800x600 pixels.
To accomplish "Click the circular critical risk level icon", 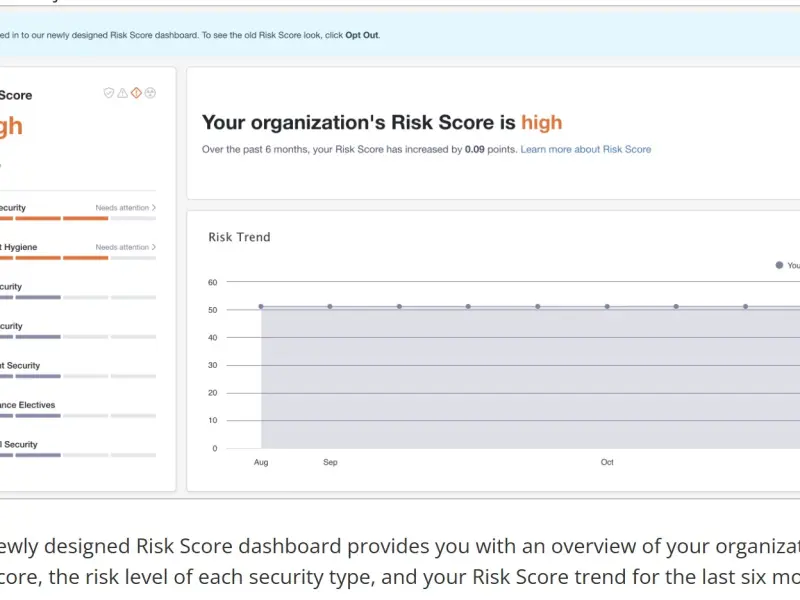I will point(150,93).
